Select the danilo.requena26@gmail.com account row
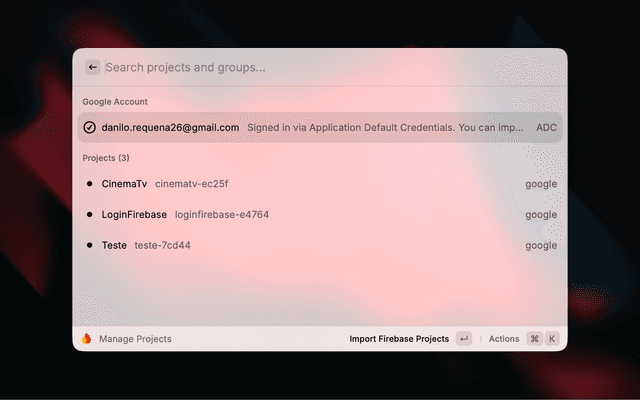This screenshot has width=640, height=400. point(320,127)
